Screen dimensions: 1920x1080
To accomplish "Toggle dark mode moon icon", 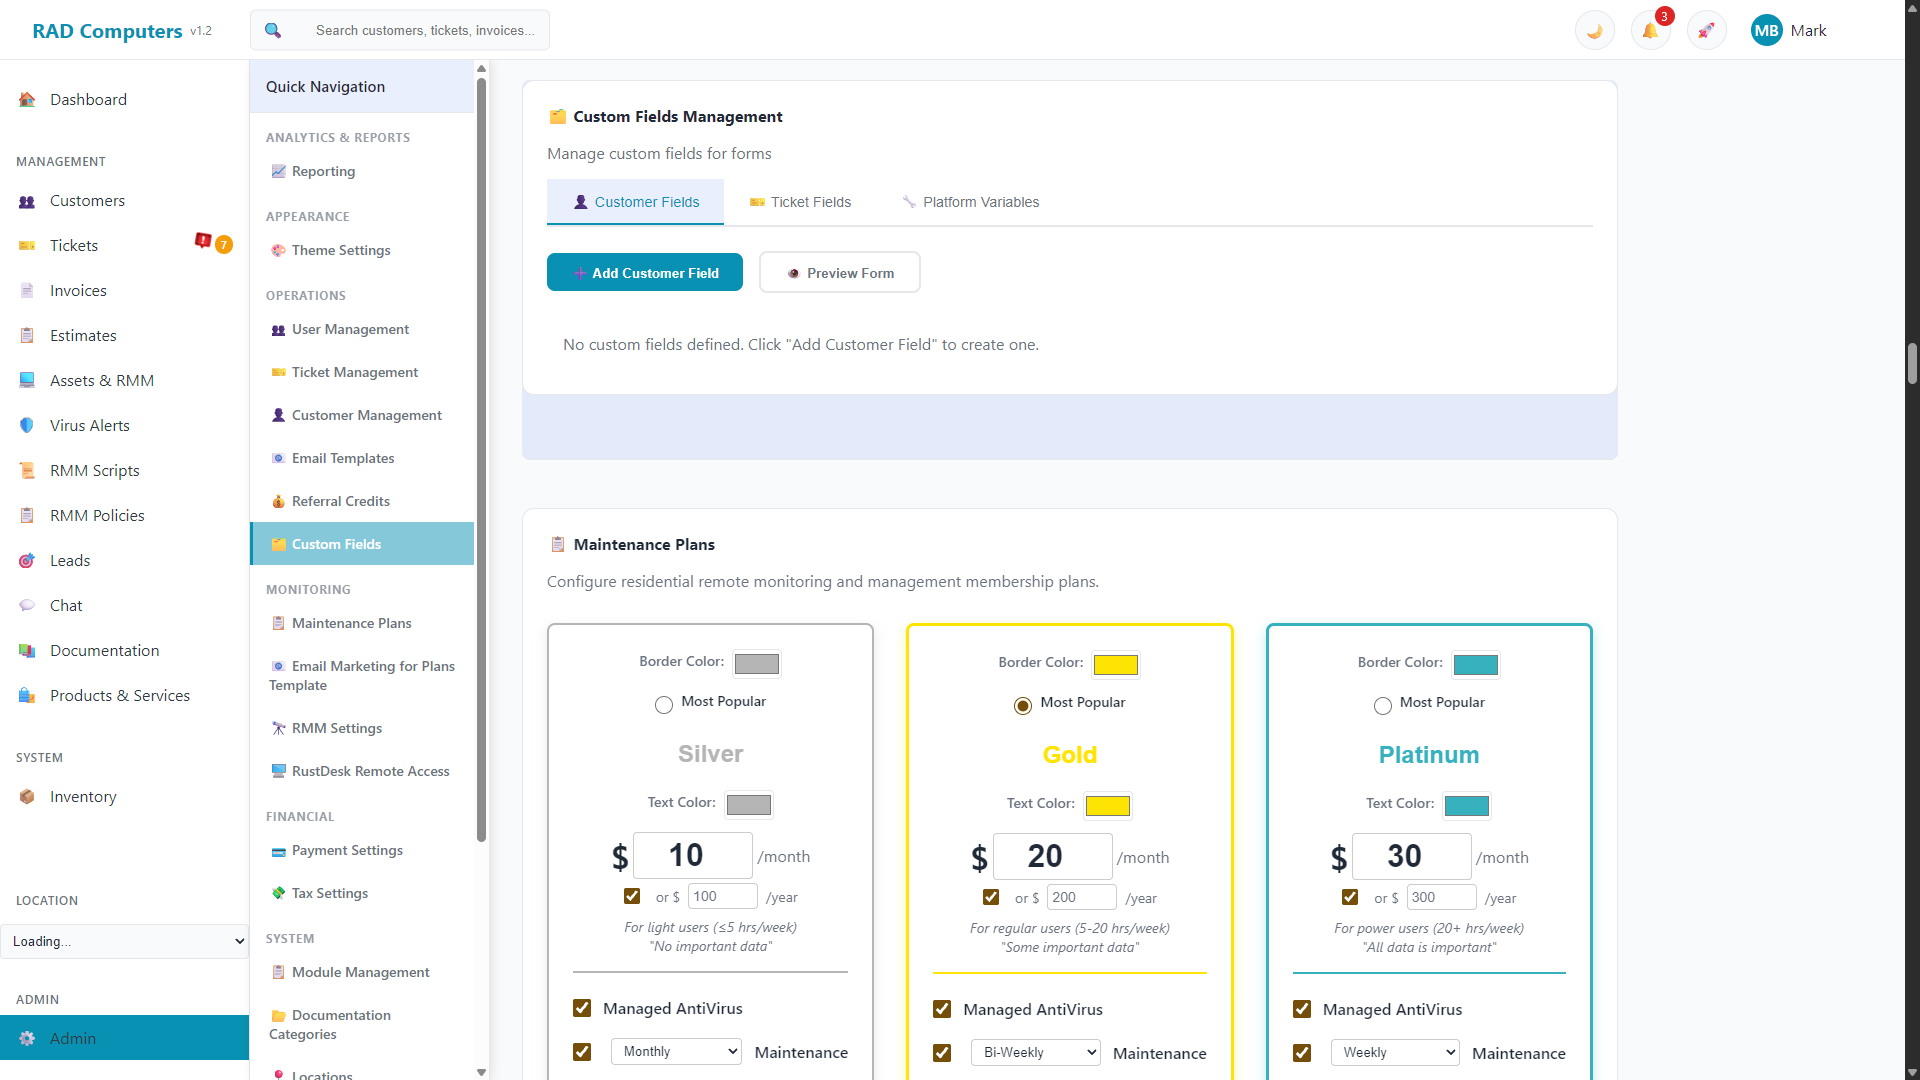I will coord(1594,30).
